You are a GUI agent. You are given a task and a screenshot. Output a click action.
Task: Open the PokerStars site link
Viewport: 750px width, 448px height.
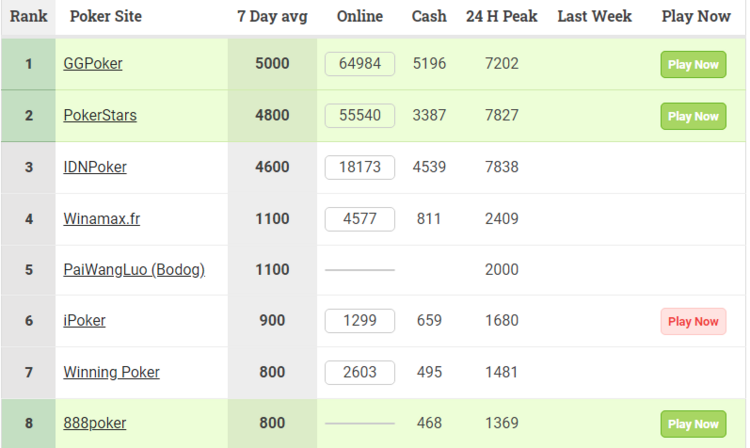100,116
